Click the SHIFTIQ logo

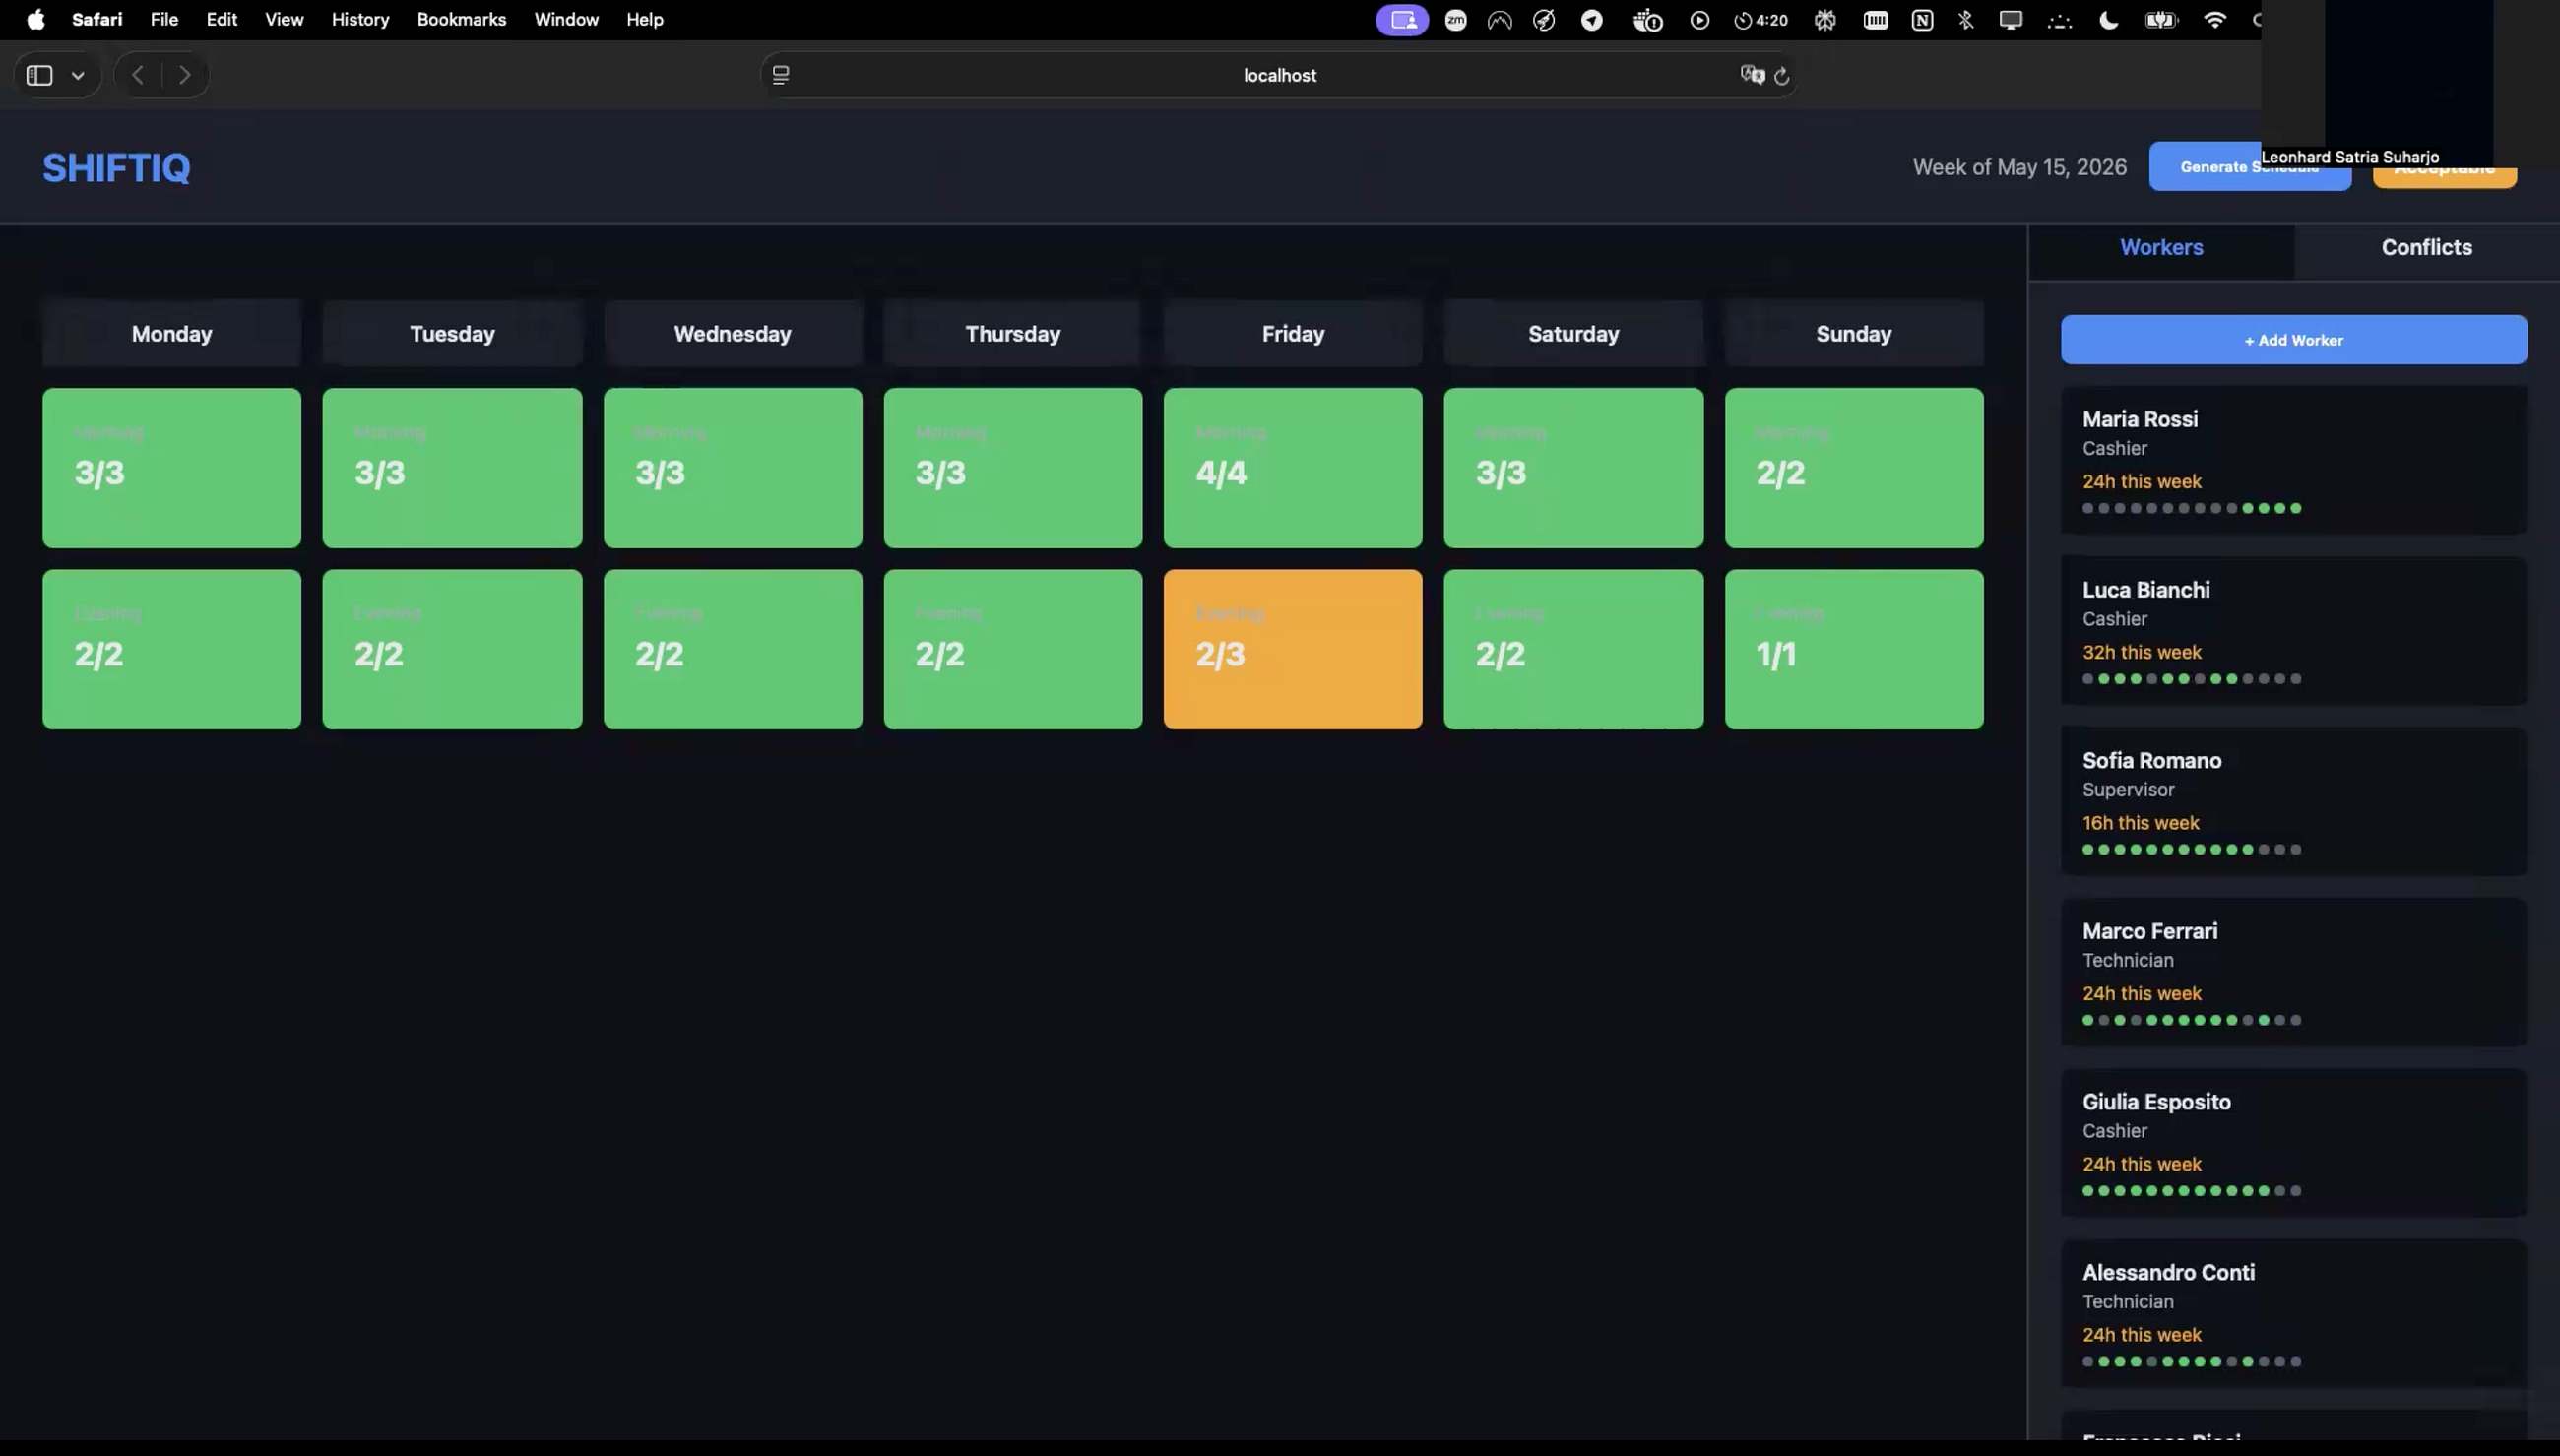point(116,168)
